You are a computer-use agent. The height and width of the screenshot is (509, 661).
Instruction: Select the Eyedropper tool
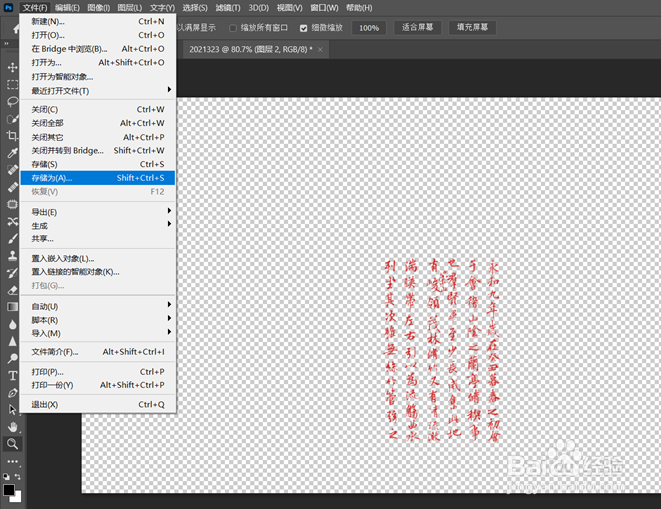[x=12, y=153]
